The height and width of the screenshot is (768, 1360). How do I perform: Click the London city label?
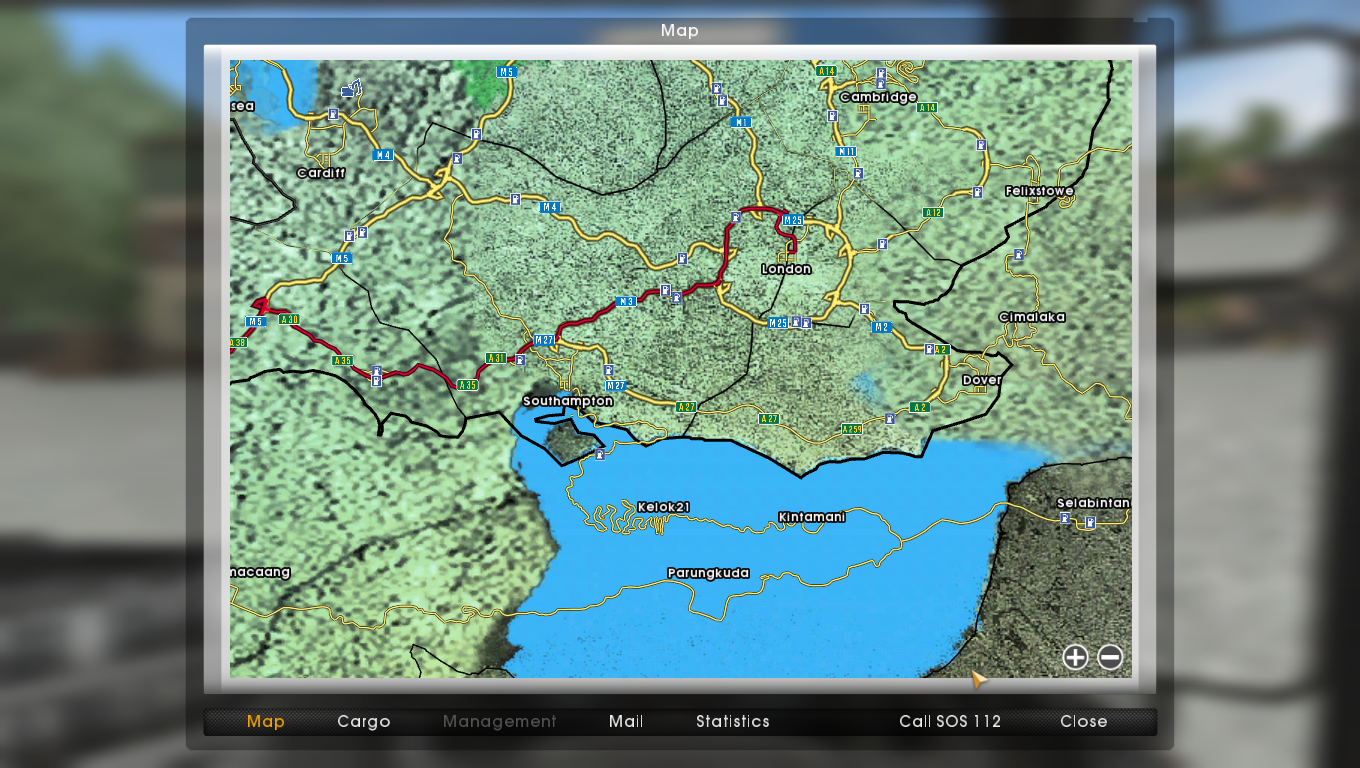(787, 269)
